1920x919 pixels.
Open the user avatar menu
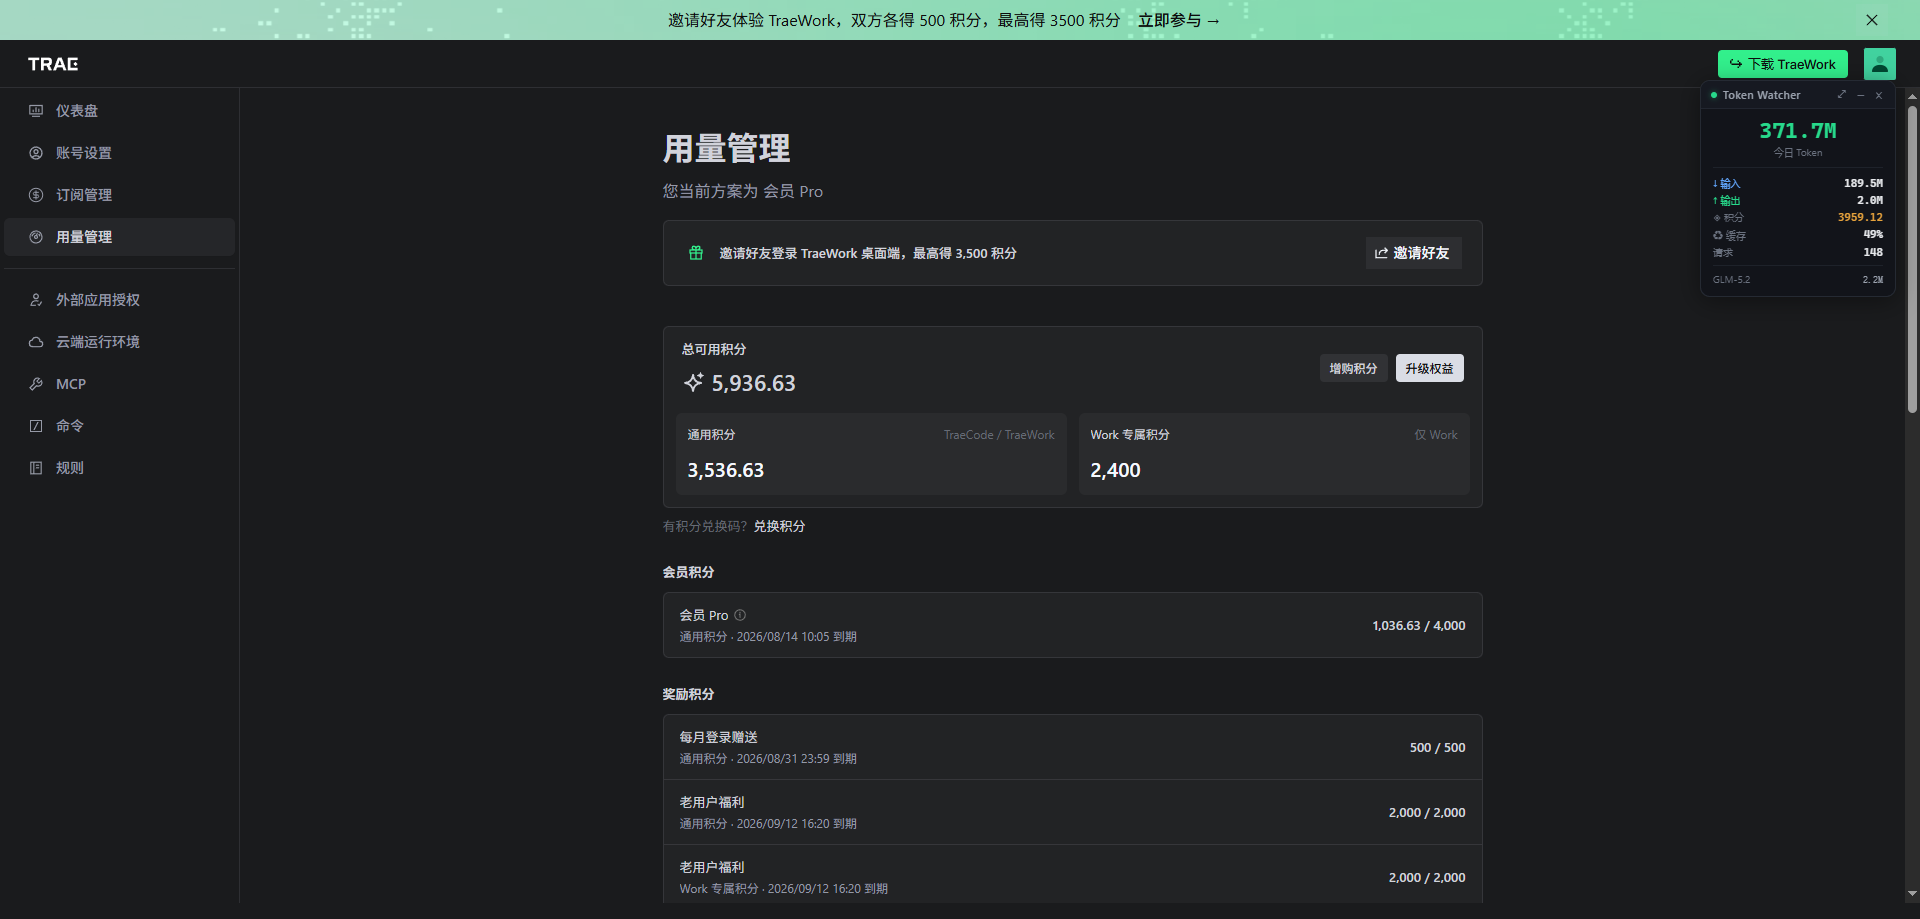(x=1879, y=64)
